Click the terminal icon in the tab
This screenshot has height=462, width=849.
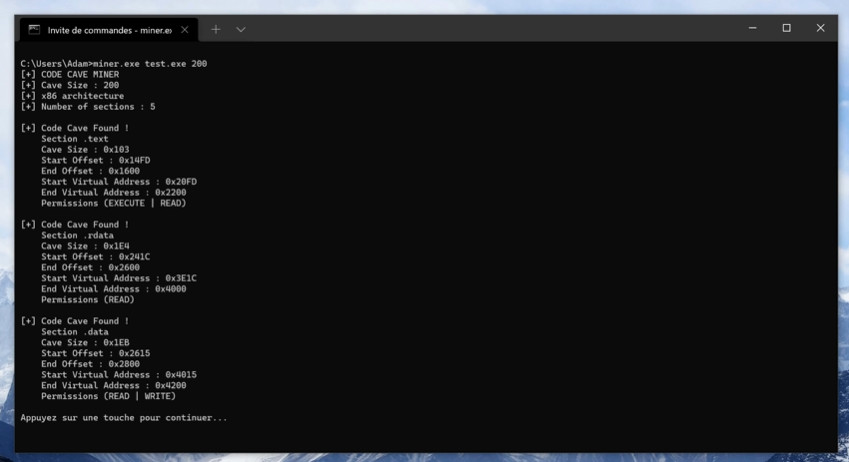click(34, 30)
